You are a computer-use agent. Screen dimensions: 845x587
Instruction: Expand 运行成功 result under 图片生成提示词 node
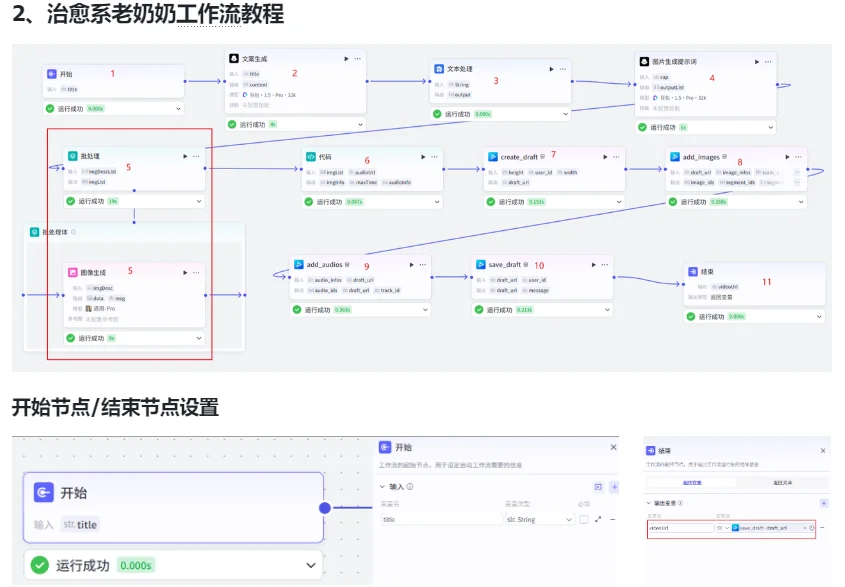(x=771, y=127)
